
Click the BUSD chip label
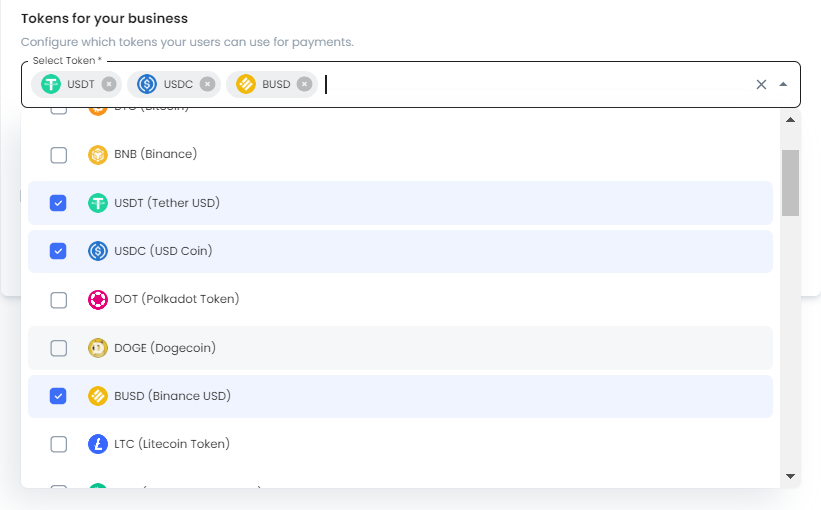click(276, 84)
